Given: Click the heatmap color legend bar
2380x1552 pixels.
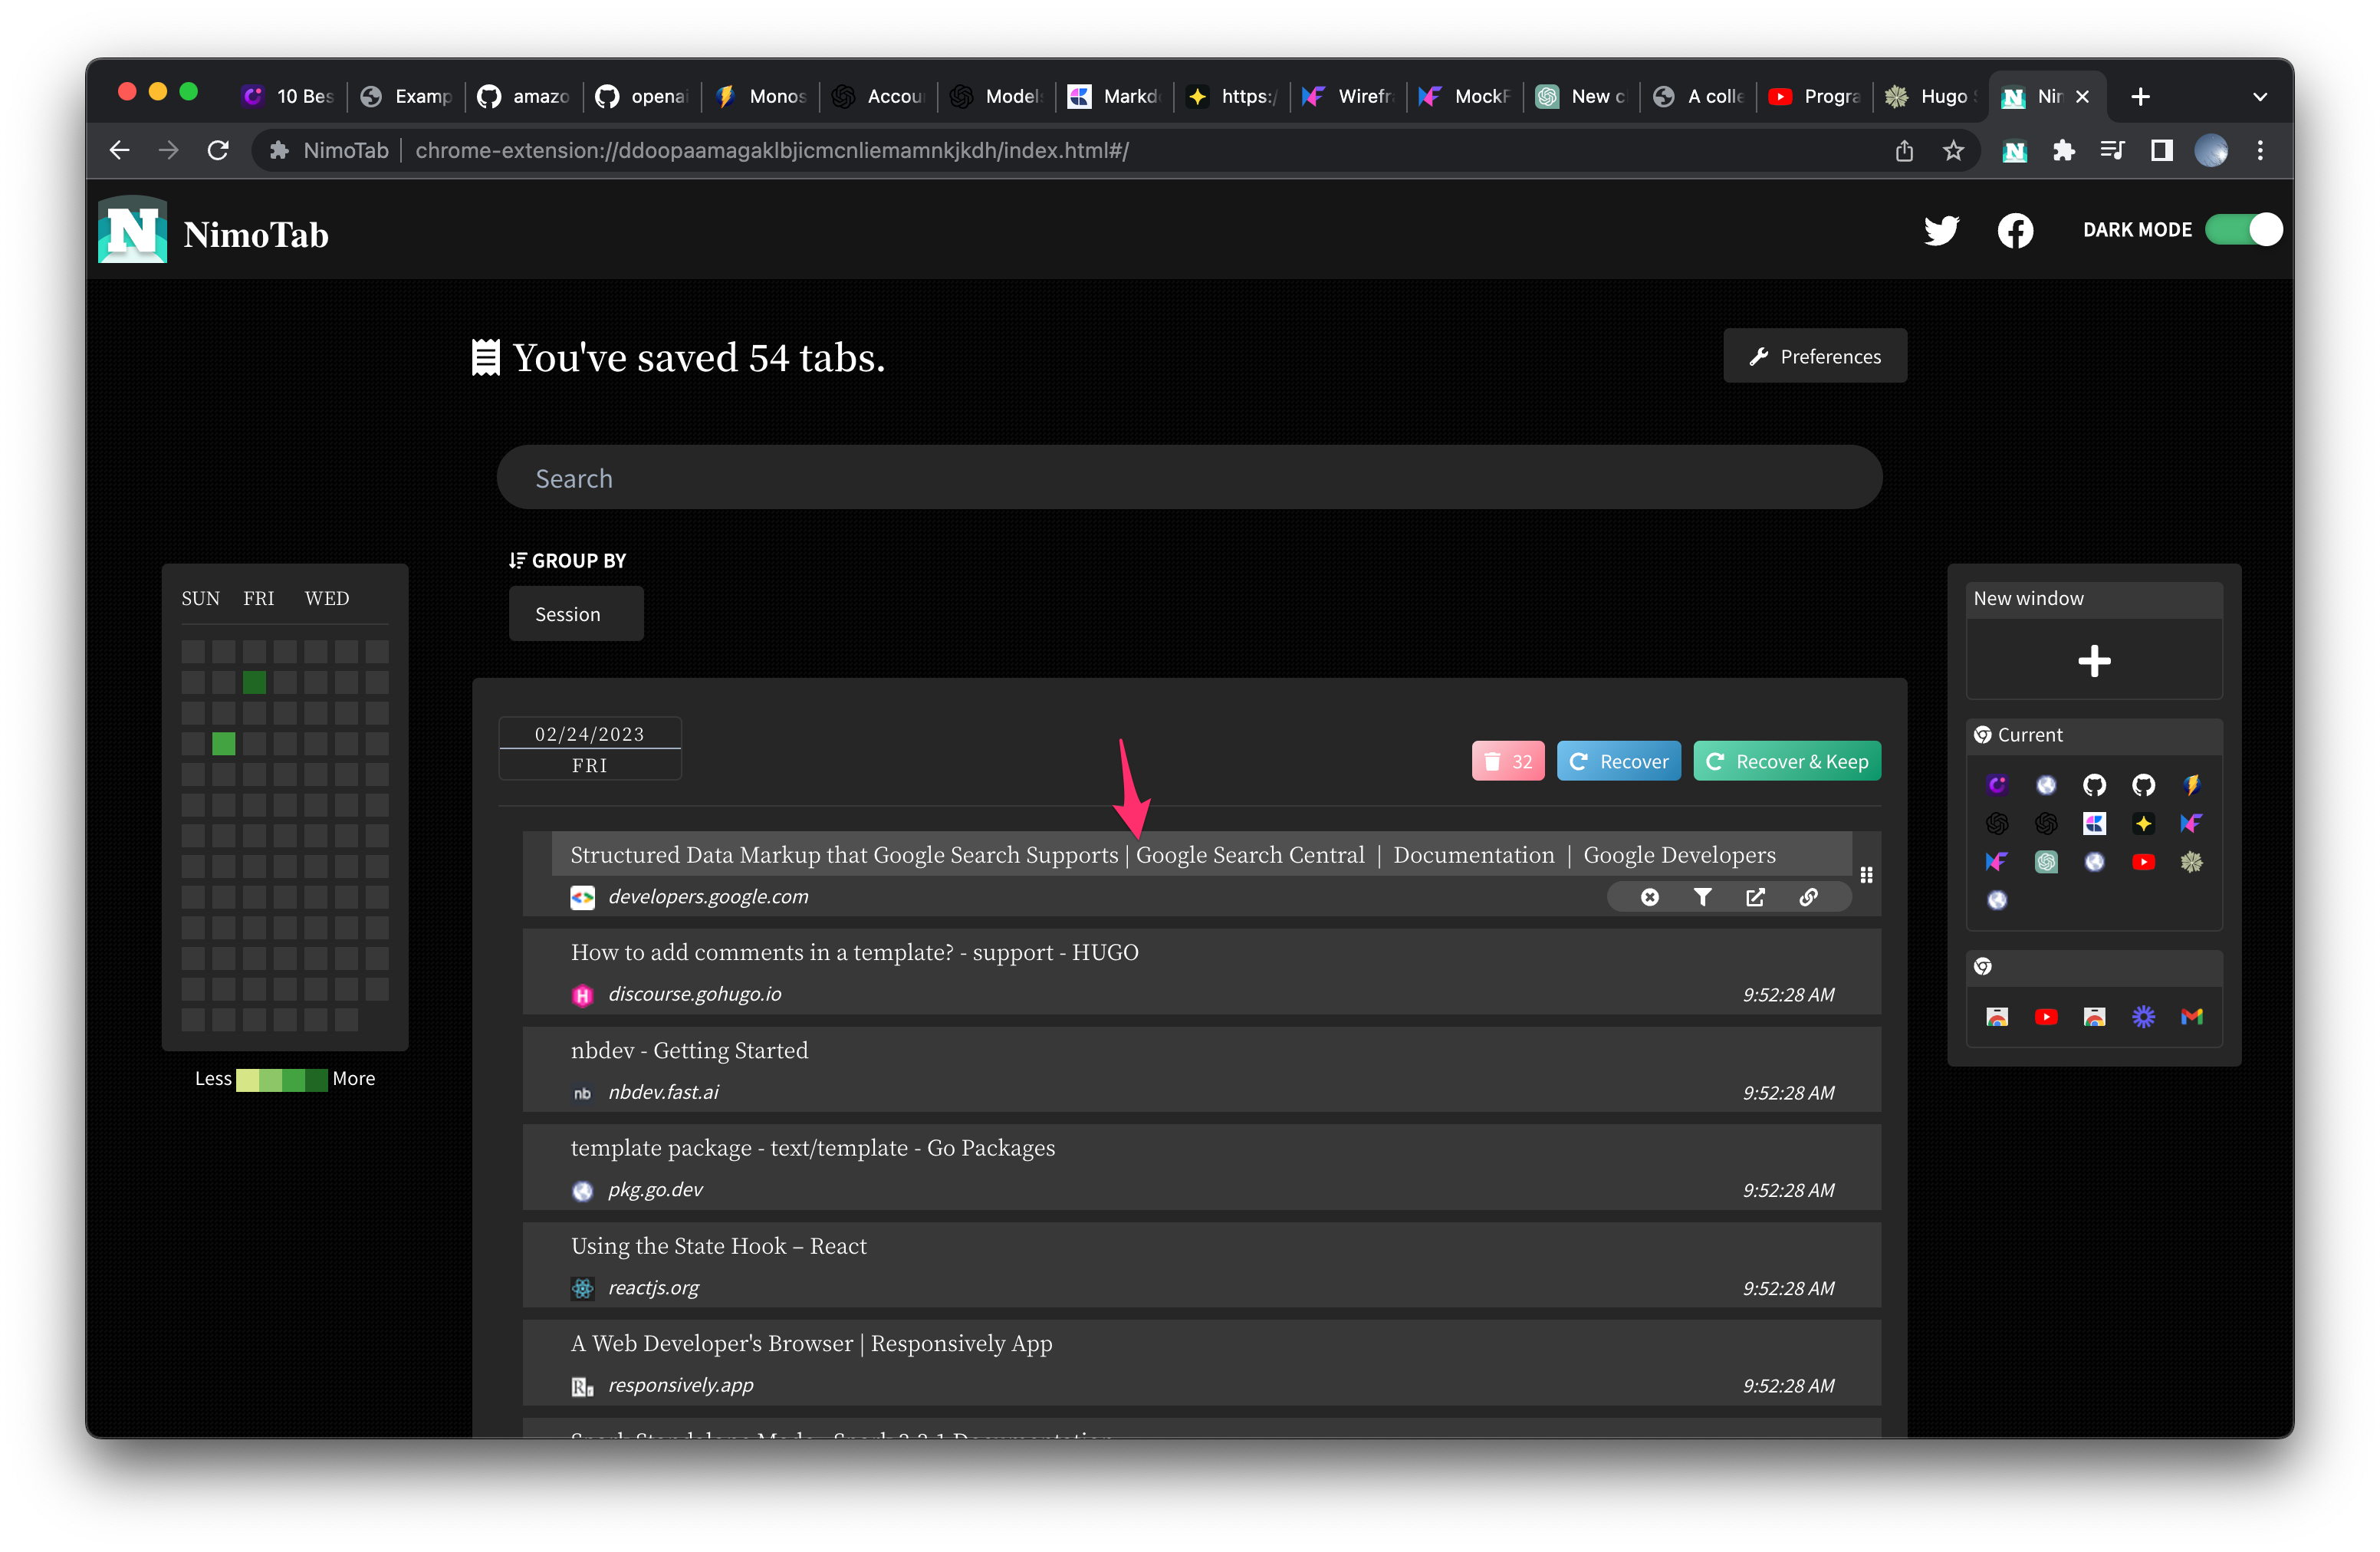Looking at the screenshot, I should pyautogui.click(x=281, y=1080).
